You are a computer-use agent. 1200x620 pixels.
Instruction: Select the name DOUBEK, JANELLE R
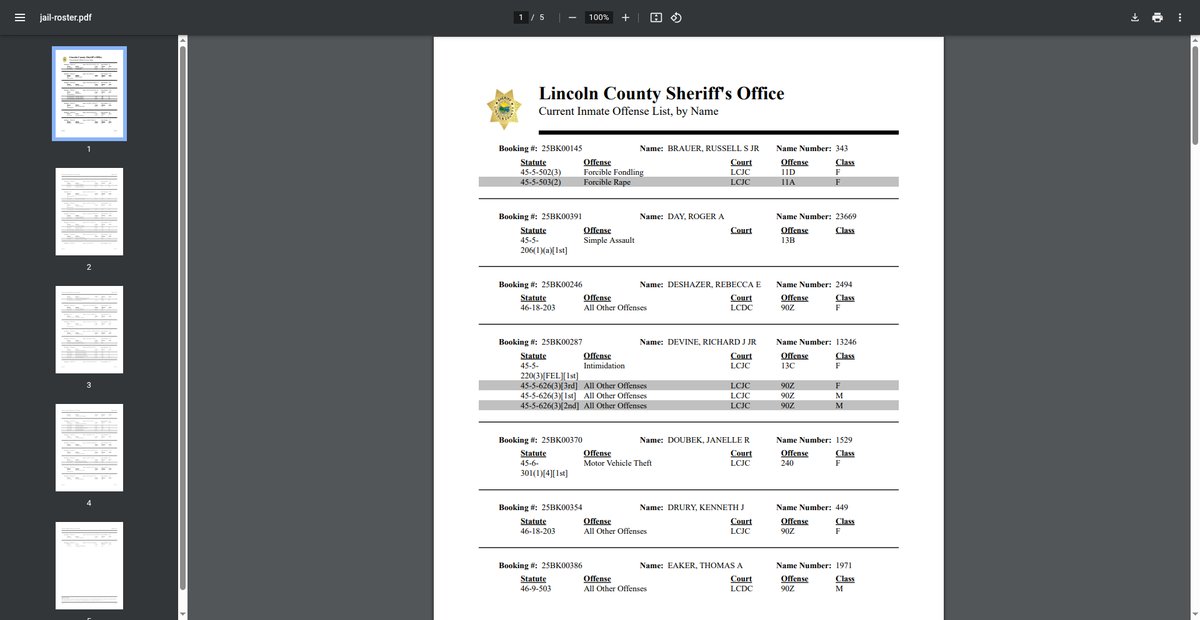pos(709,440)
